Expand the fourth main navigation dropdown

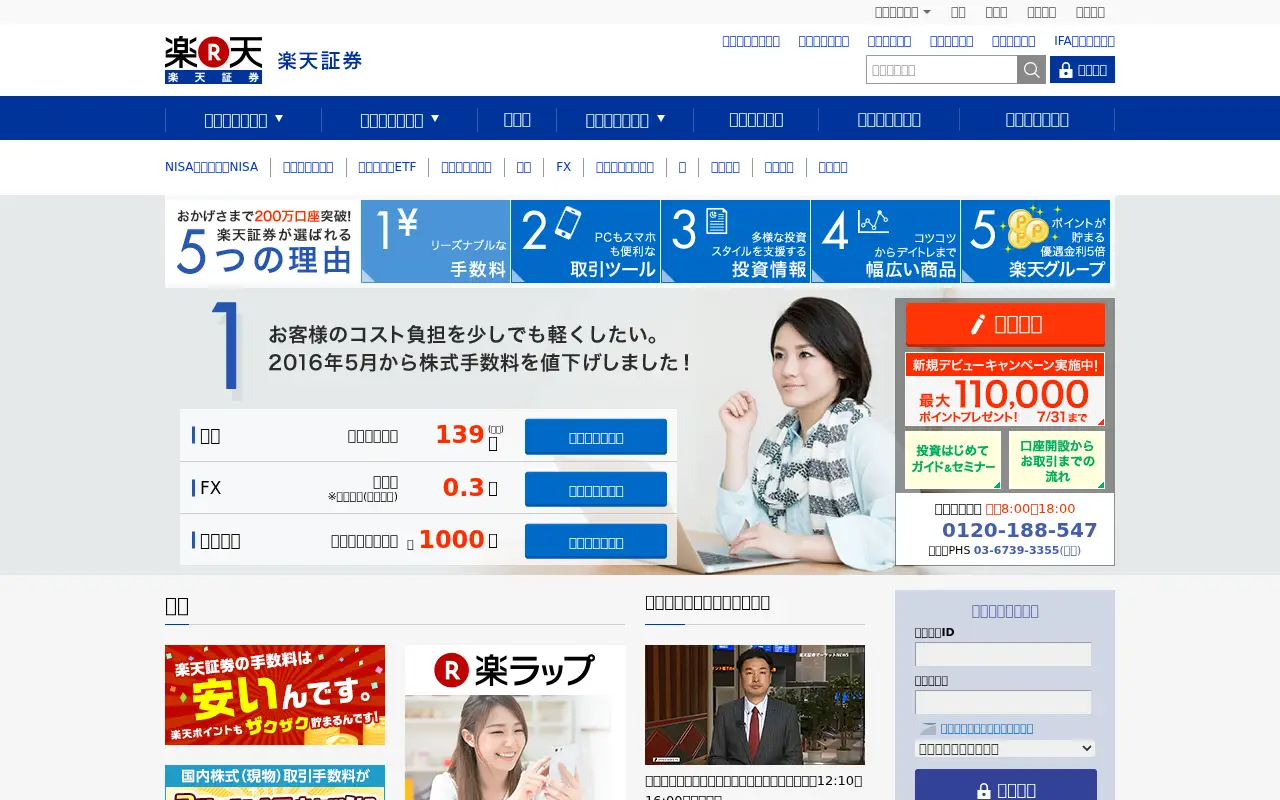625,119
